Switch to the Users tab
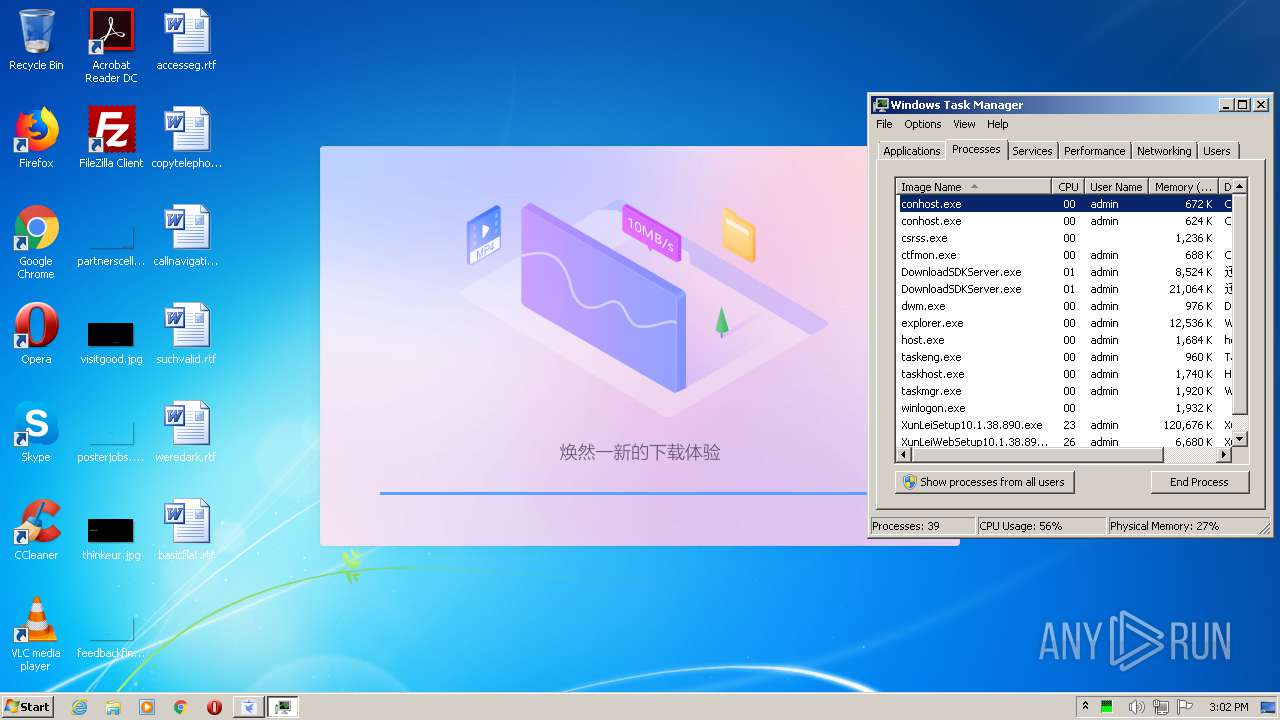 pos(1217,151)
